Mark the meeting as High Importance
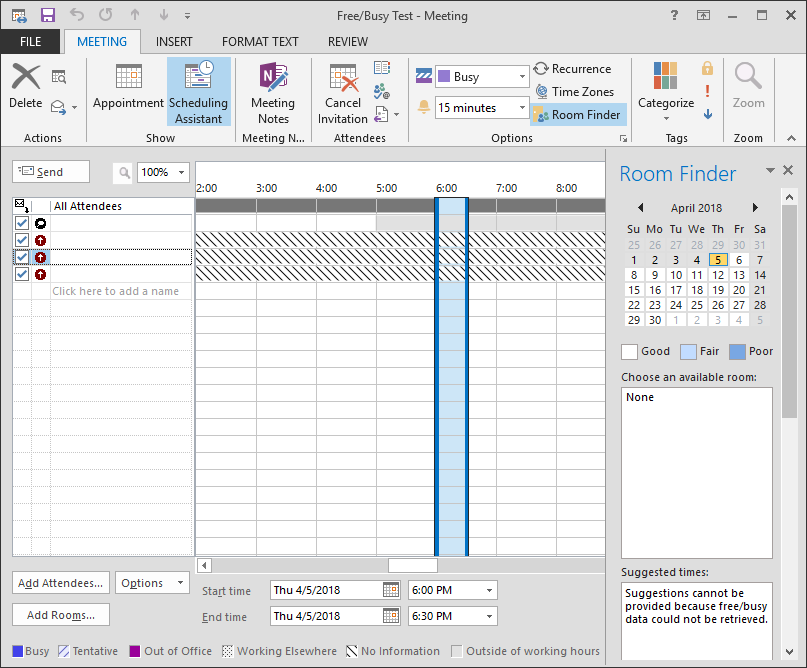 click(x=706, y=91)
